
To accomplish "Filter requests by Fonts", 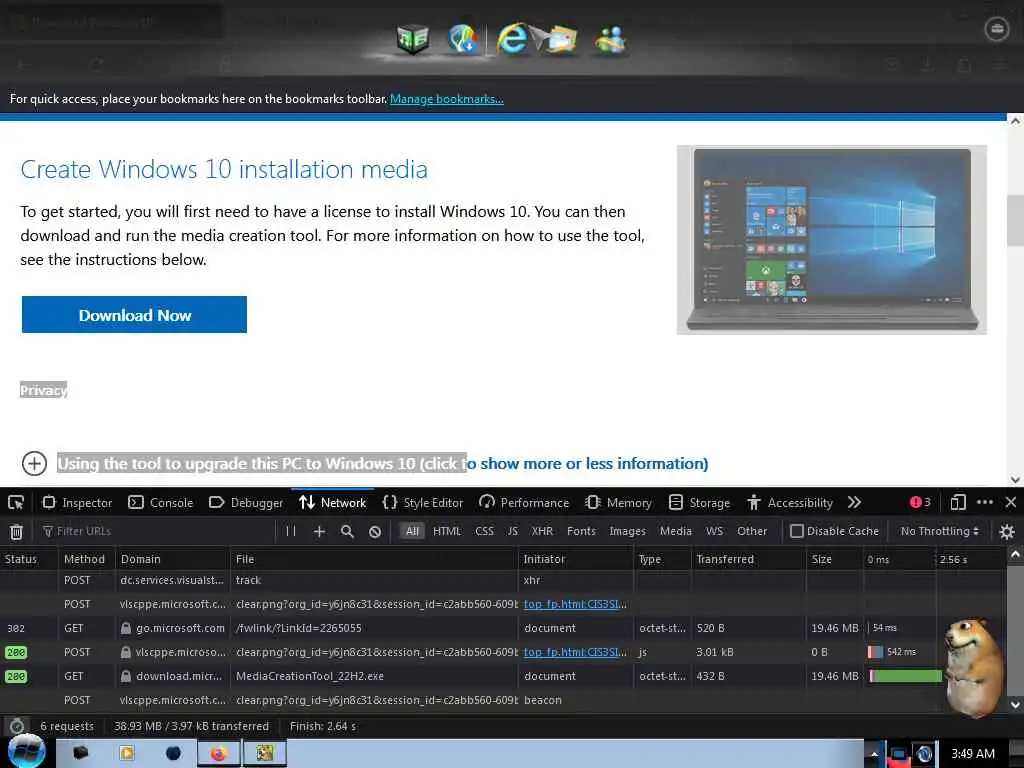I will click(x=581, y=531).
